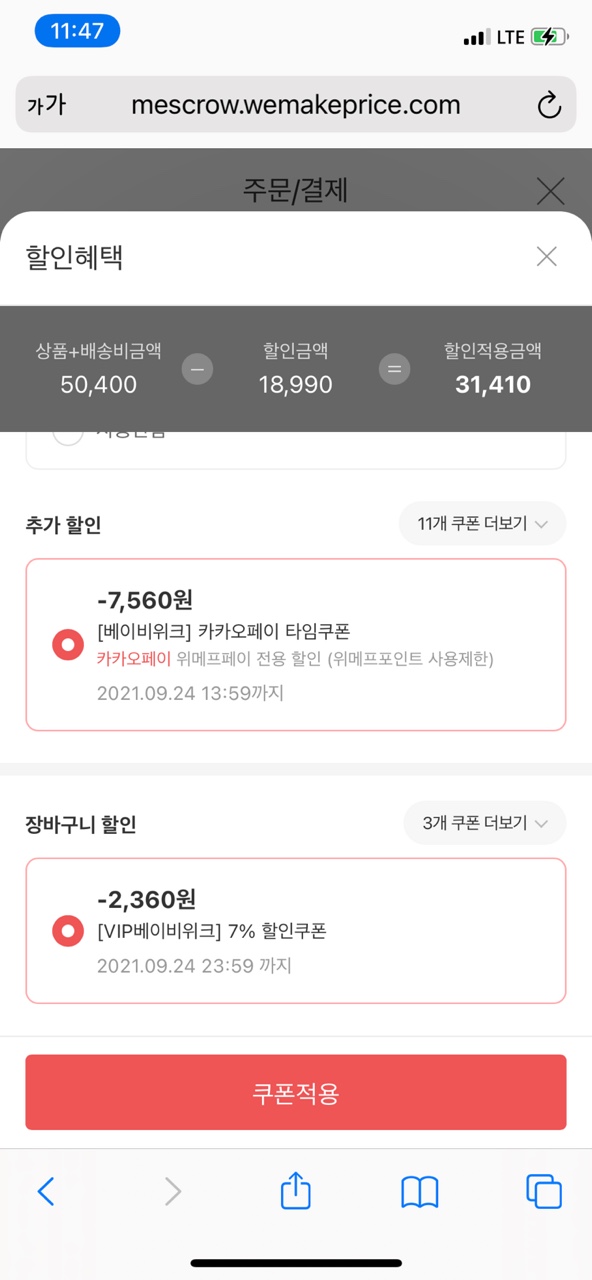Open Safari bookmarks book icon
The height and width of the screenshot is (1280, 592).
(420, 1192)
